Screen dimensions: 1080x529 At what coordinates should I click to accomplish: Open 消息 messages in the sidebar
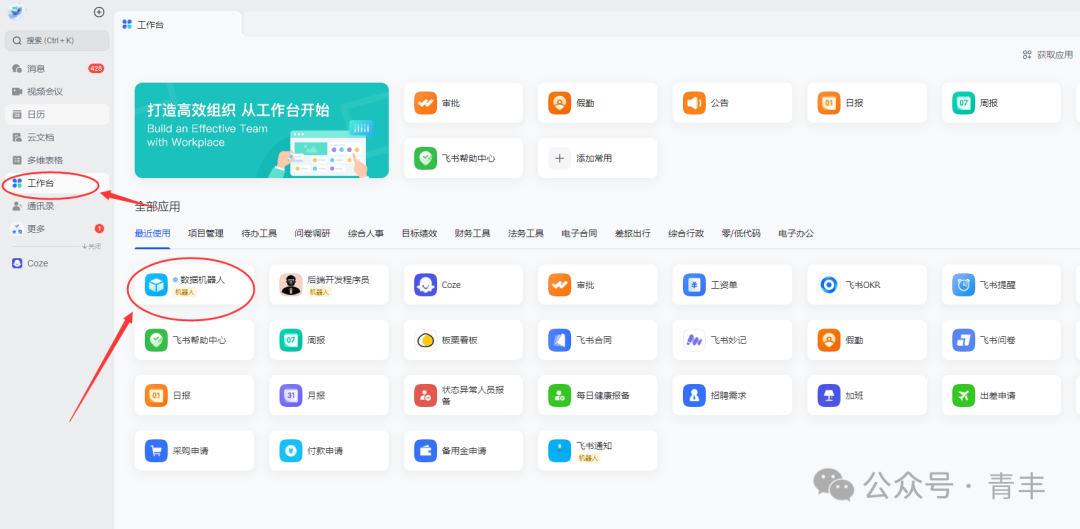57,68
